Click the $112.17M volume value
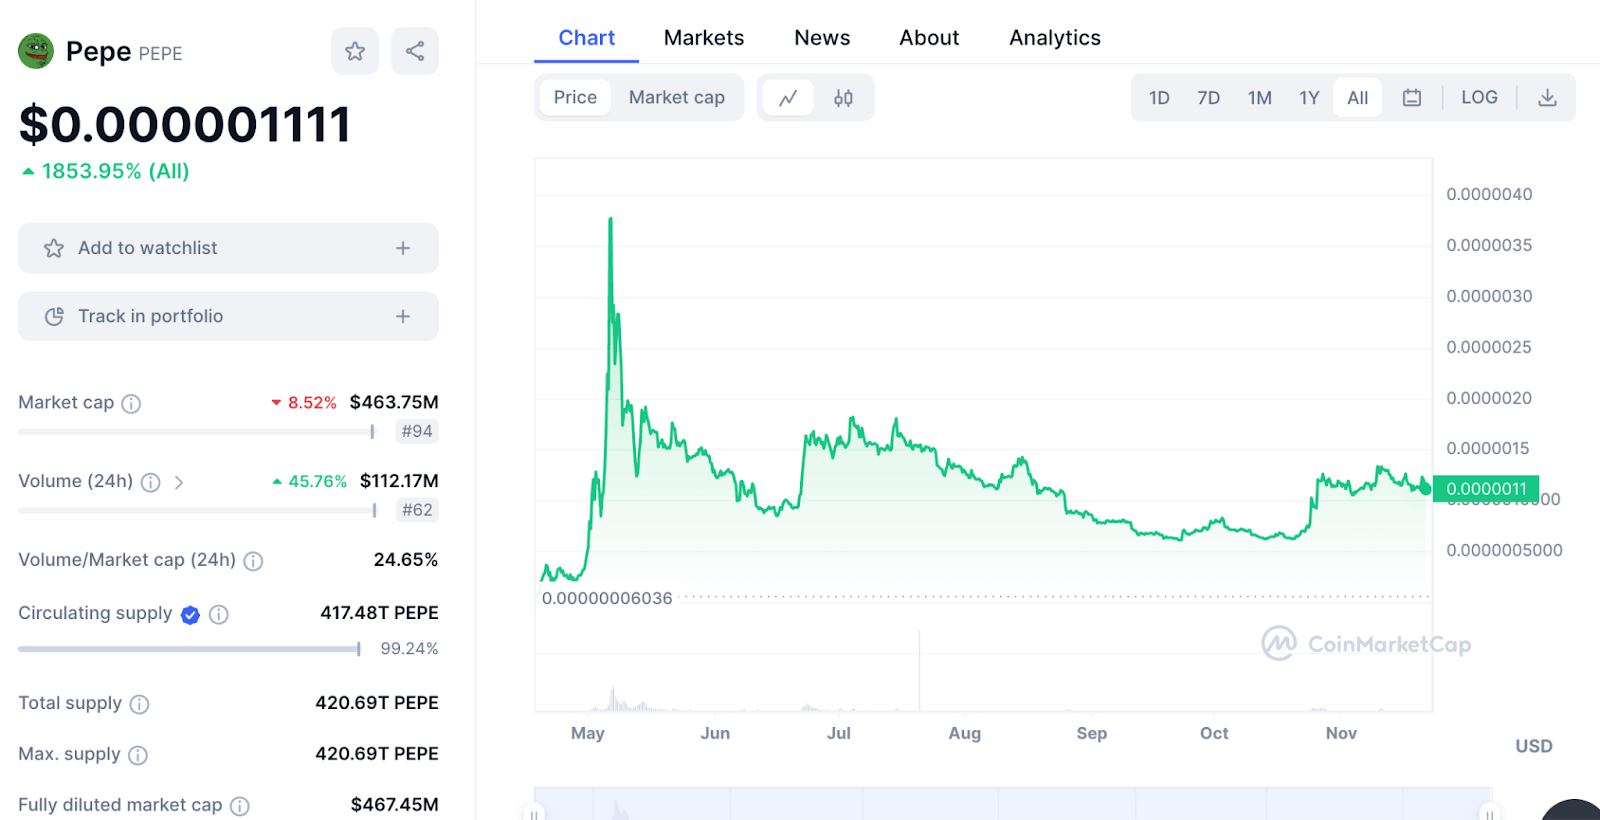 pos(399,481)
